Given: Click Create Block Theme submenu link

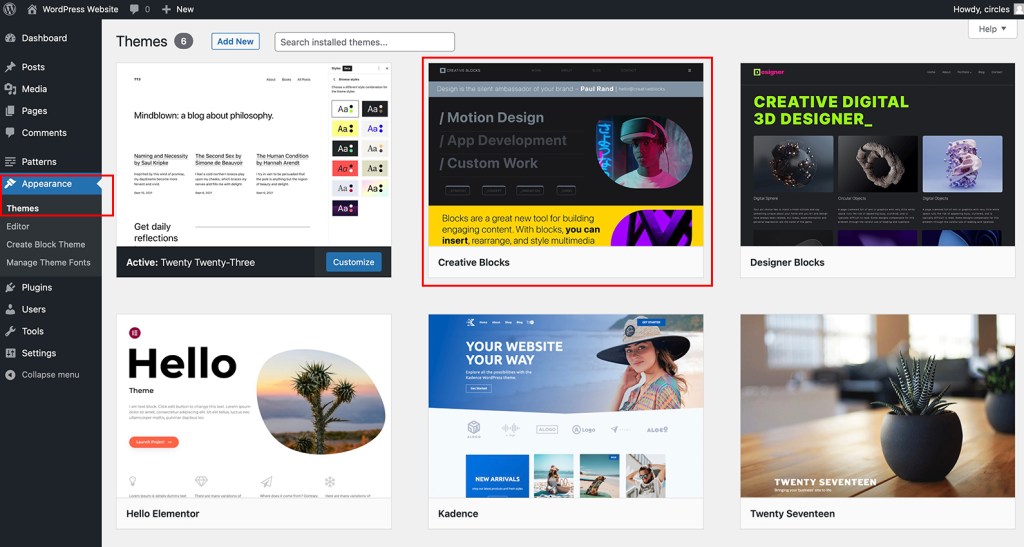Looking at the screenshot, I should click(46, 244).
